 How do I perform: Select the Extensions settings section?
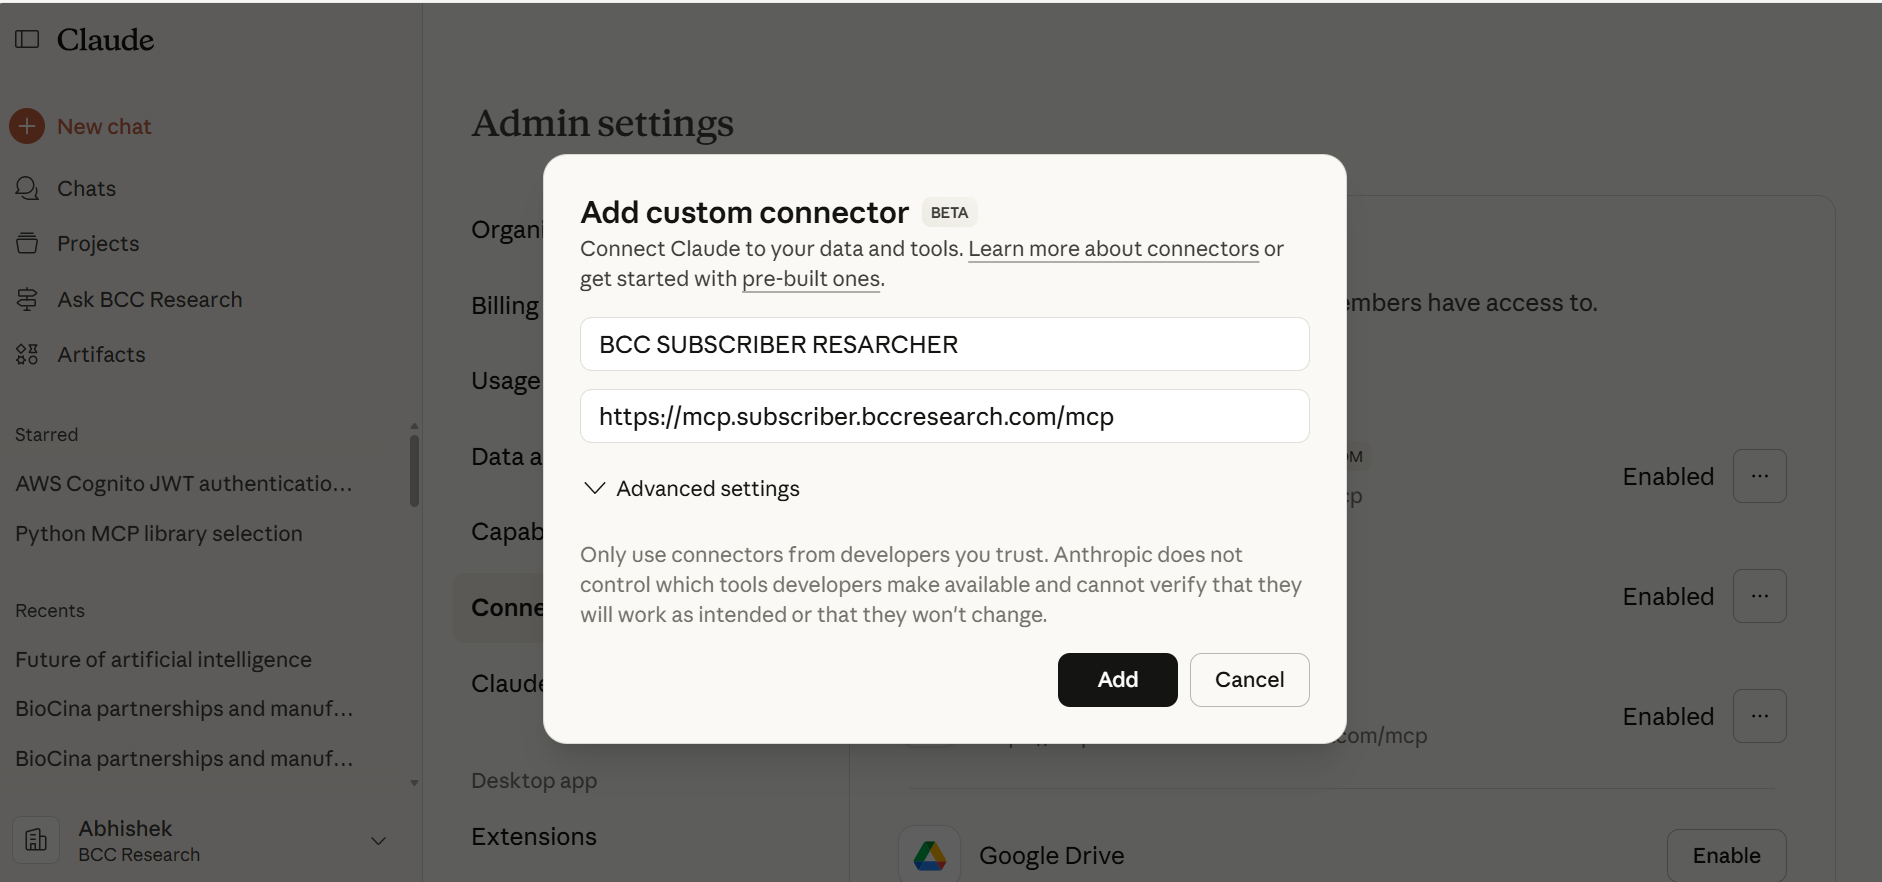[533, 836]
